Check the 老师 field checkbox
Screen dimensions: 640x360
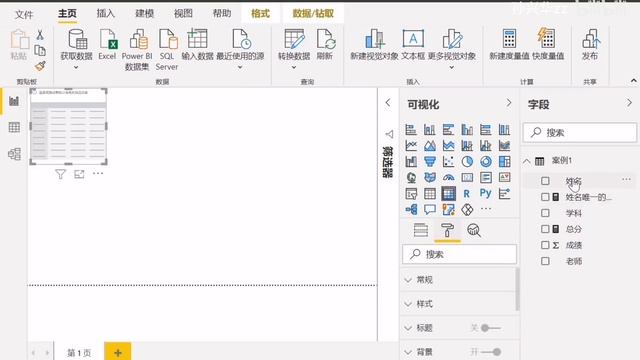(545, 261)
